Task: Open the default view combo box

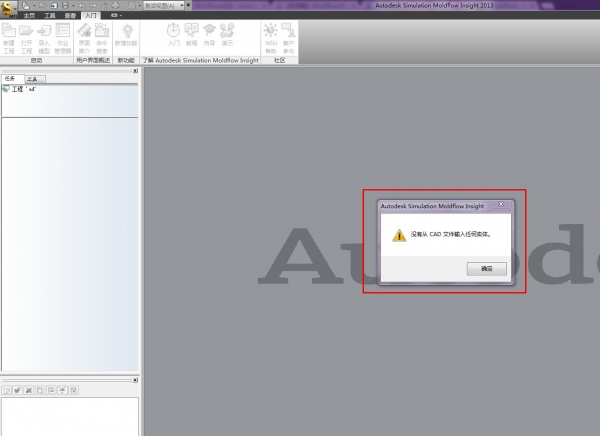Action: point(164,6)
